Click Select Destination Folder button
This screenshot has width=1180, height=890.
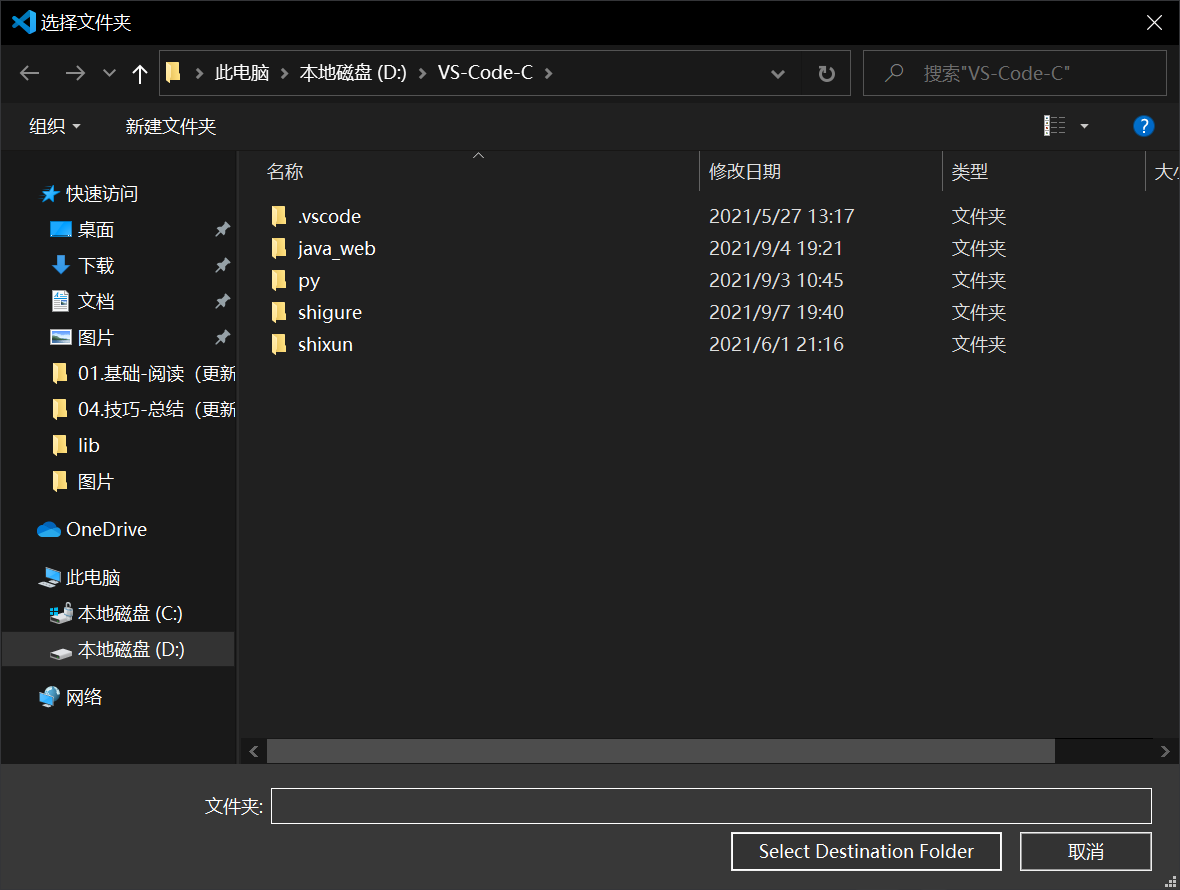pyautogui.click(x=866, y=852)
